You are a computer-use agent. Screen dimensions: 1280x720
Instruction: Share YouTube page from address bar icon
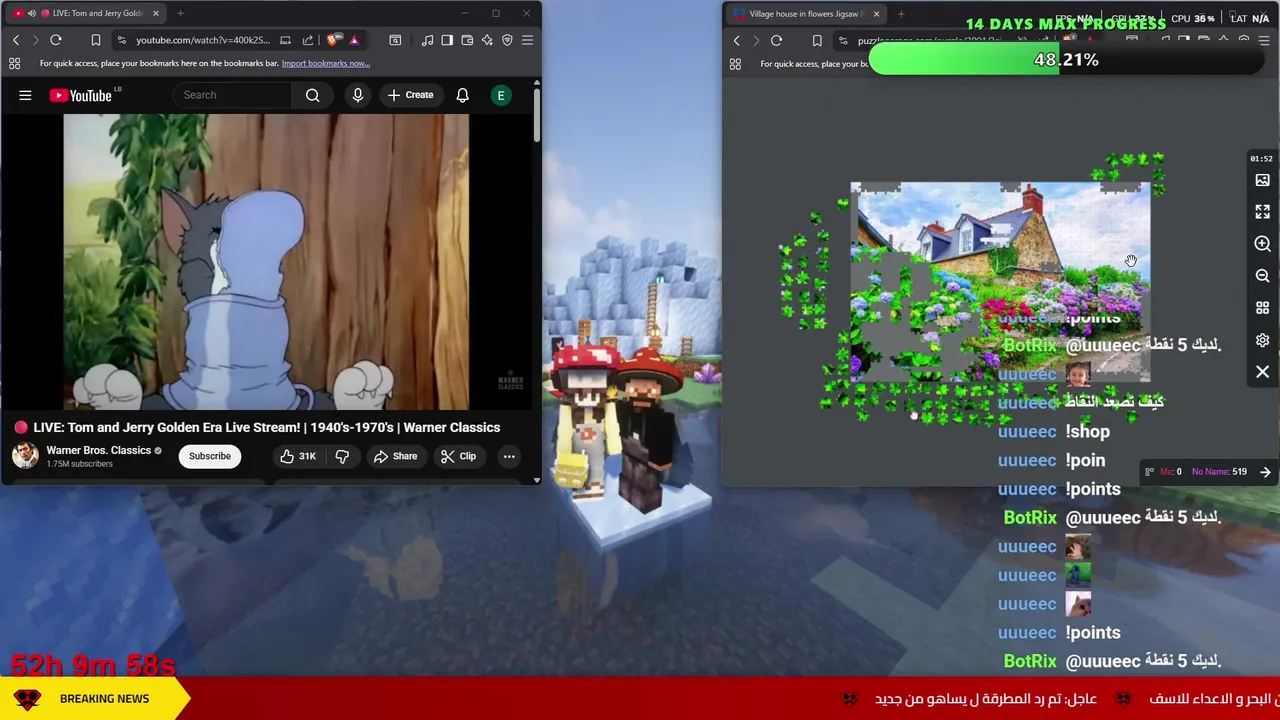[x=308, y=40]
